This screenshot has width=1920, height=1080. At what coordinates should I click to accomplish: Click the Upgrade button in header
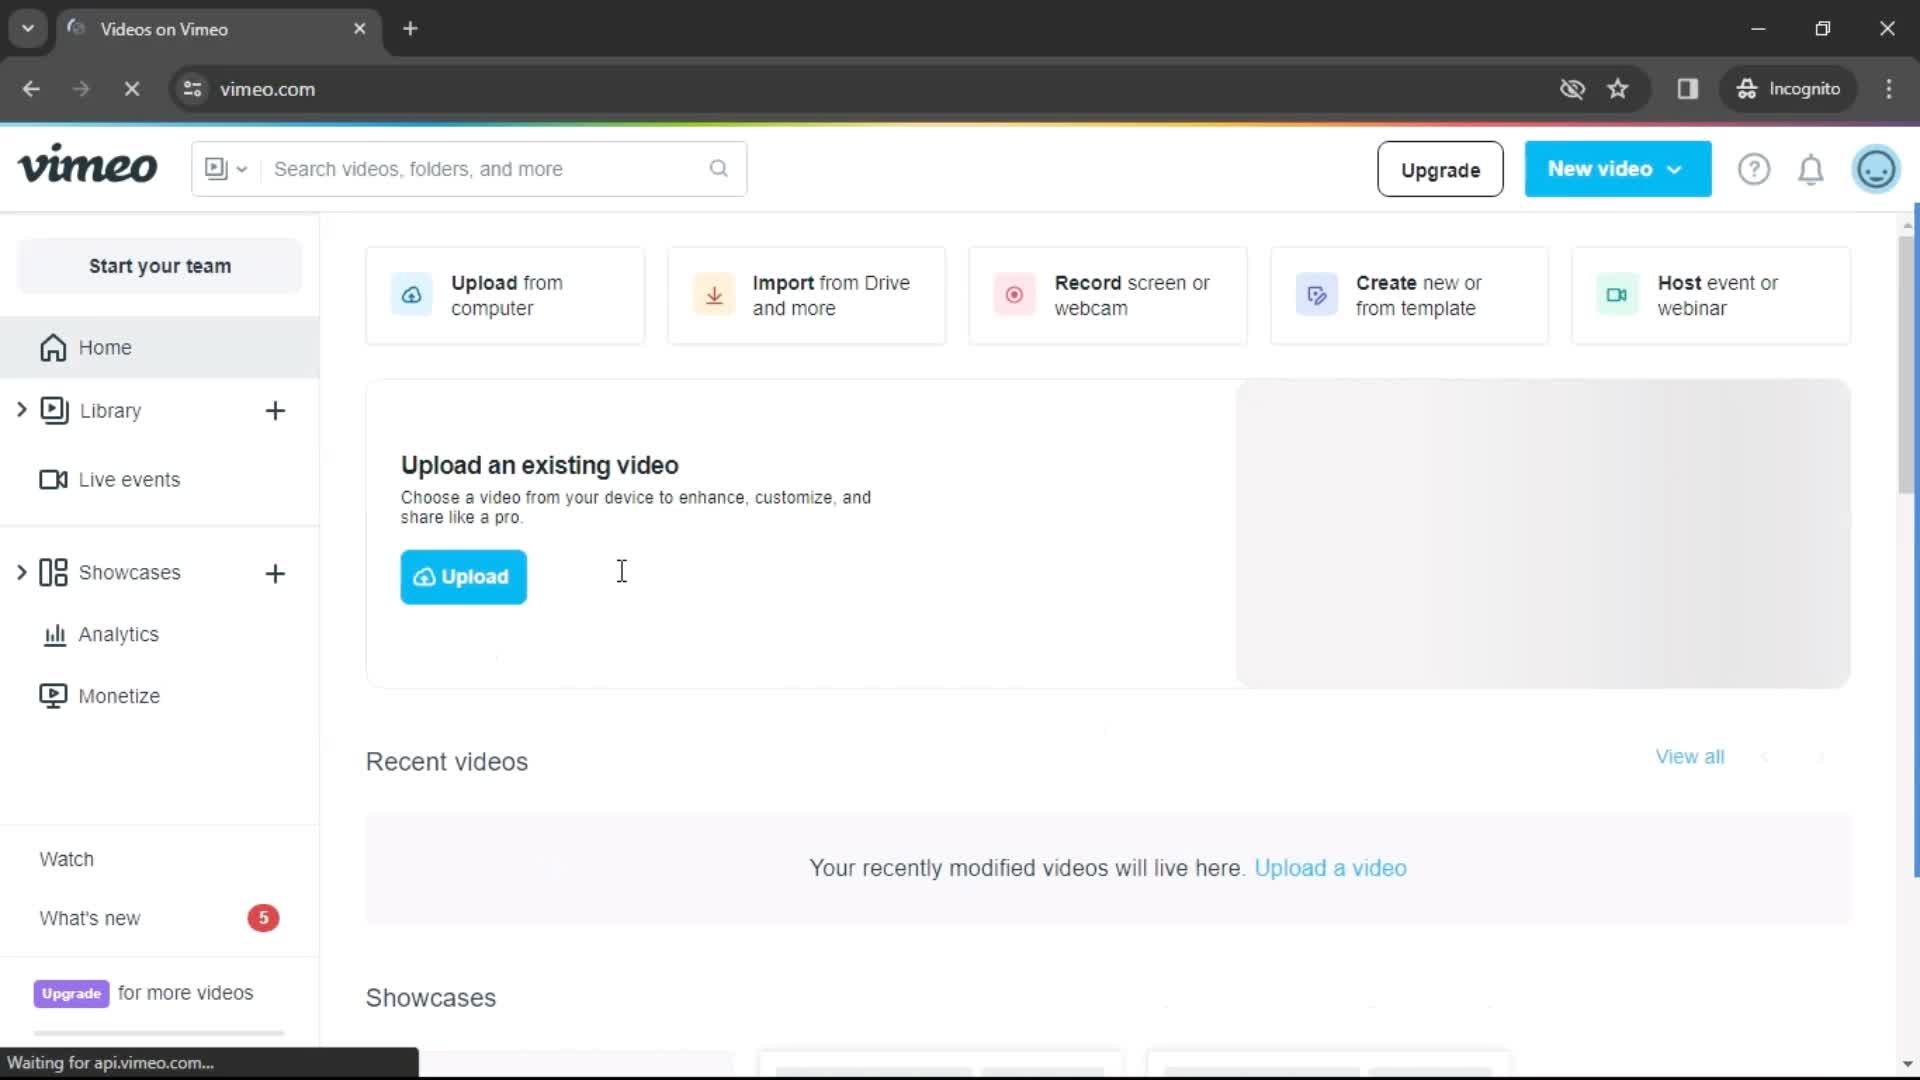pos(1440,169)
